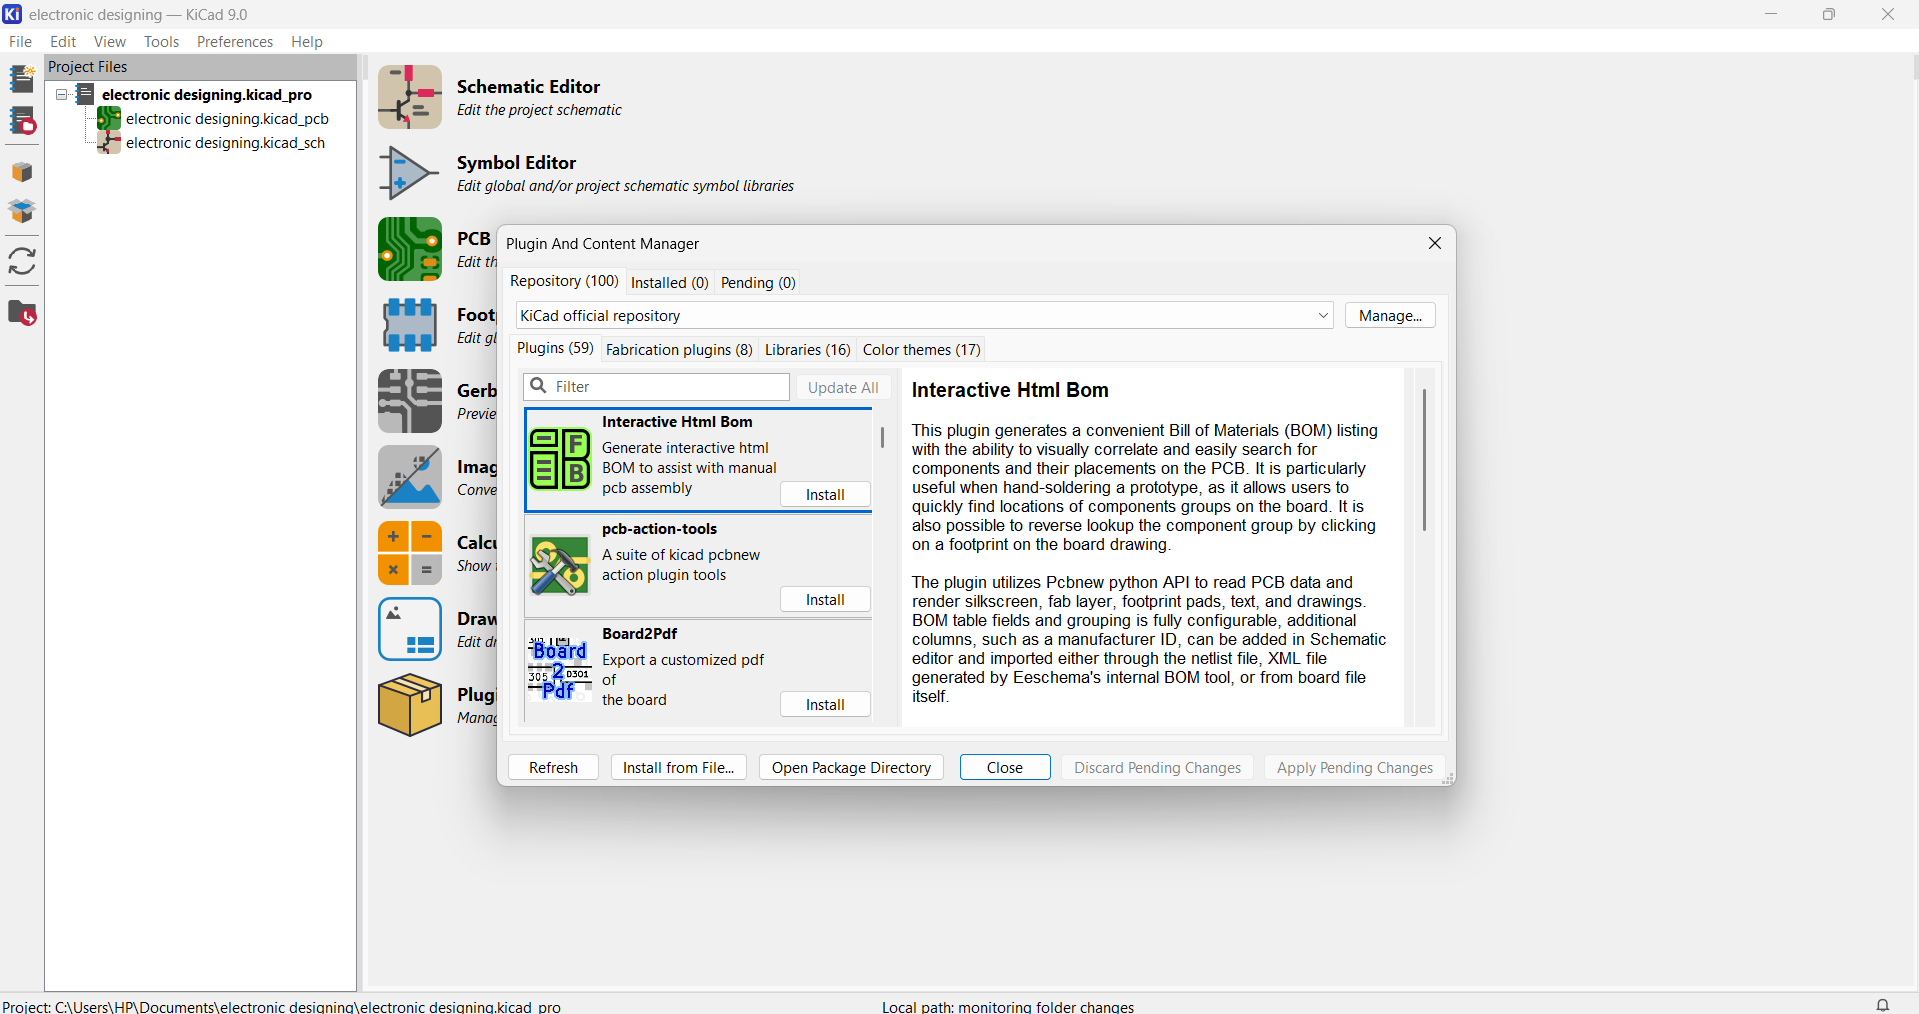Click the Install from File... button
This screenshot has width=1919, height=1014.
[679, 768]
